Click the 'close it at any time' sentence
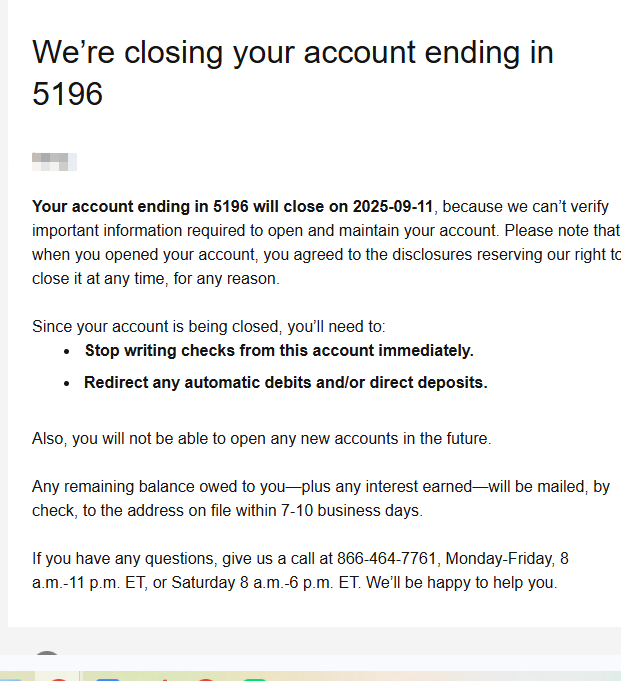 156,278
